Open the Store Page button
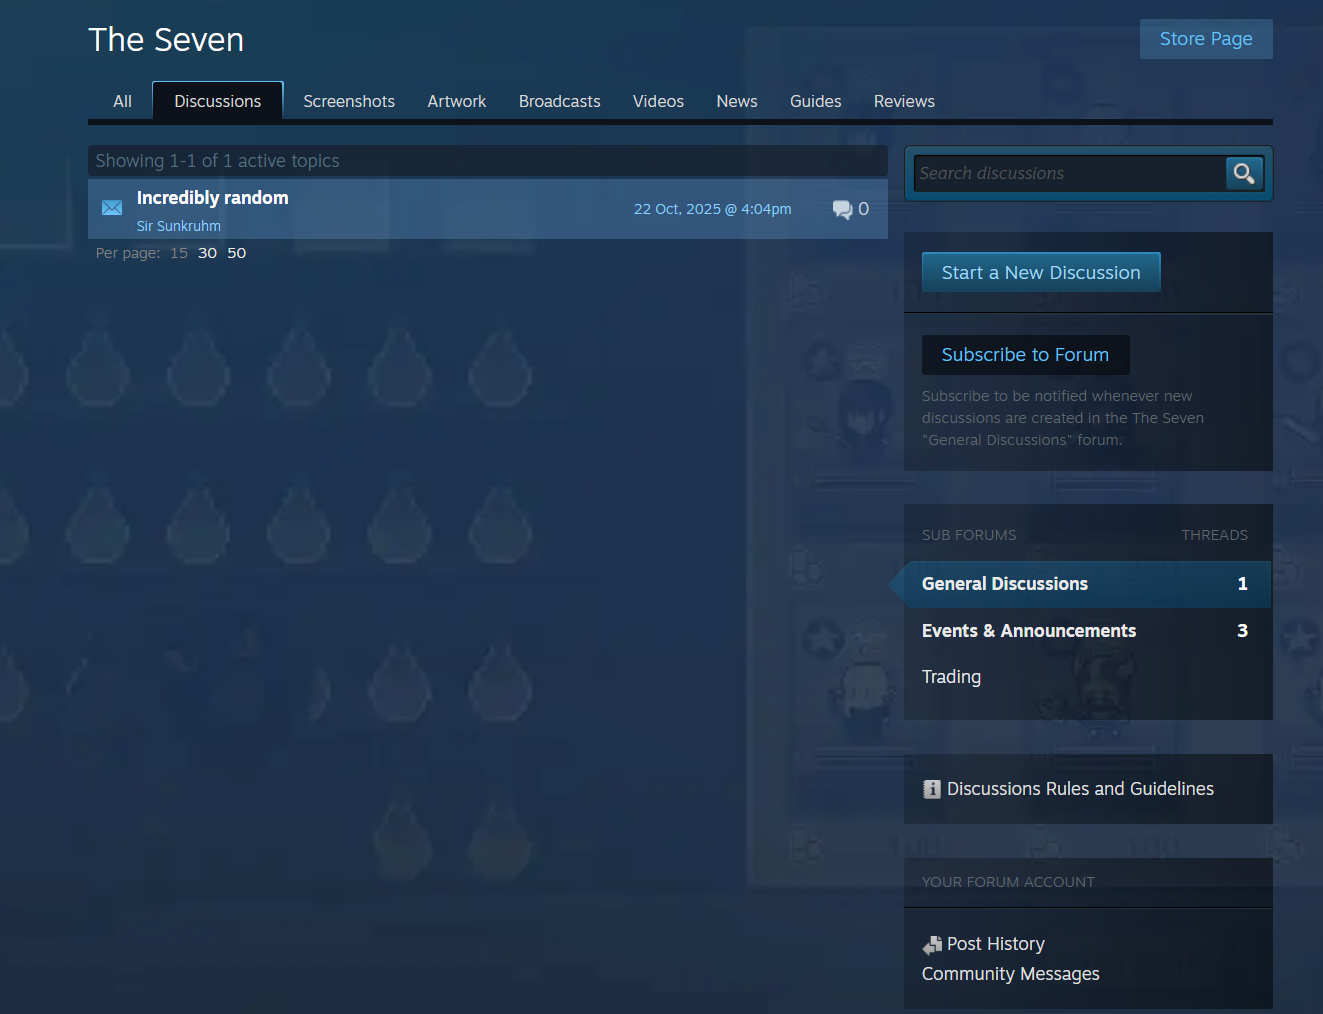The image size is (1323, 1014). point(1206,39)
